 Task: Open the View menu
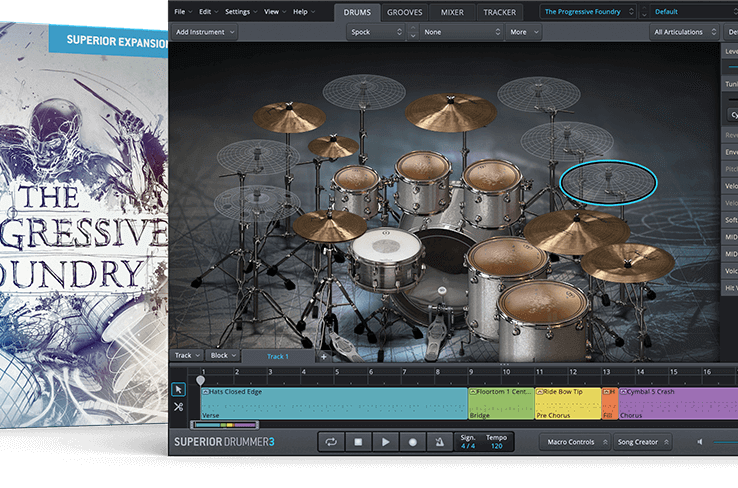pyautogui.click(x=275, y=12)
